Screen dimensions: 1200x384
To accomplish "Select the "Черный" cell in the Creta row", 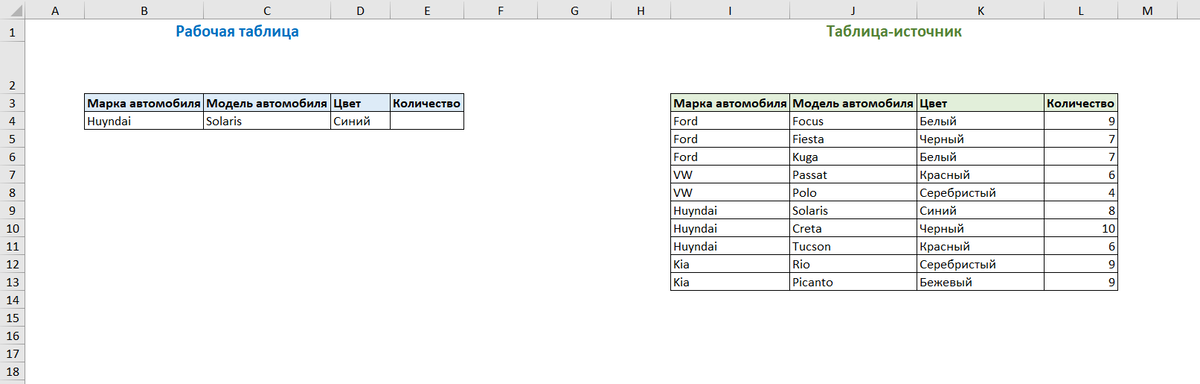I will (x=979, y=229).
